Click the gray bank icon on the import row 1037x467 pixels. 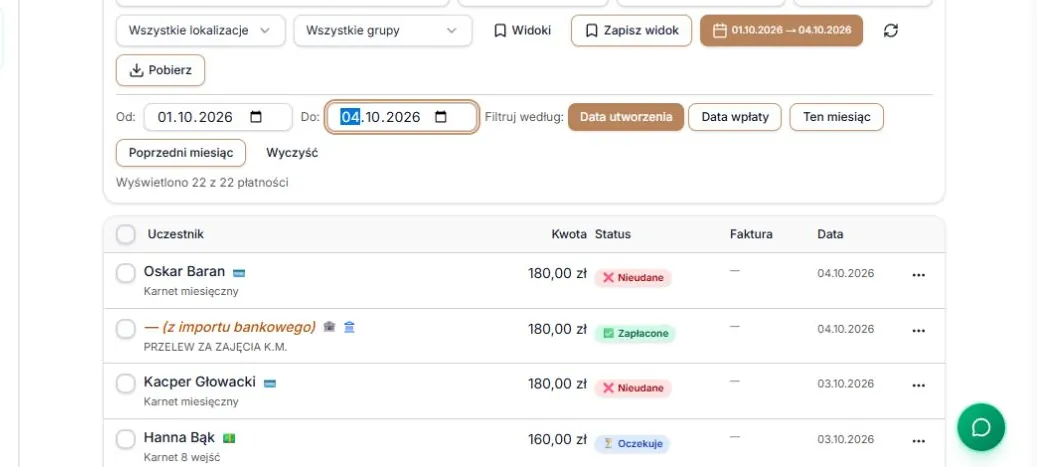(x=329, y=327)
